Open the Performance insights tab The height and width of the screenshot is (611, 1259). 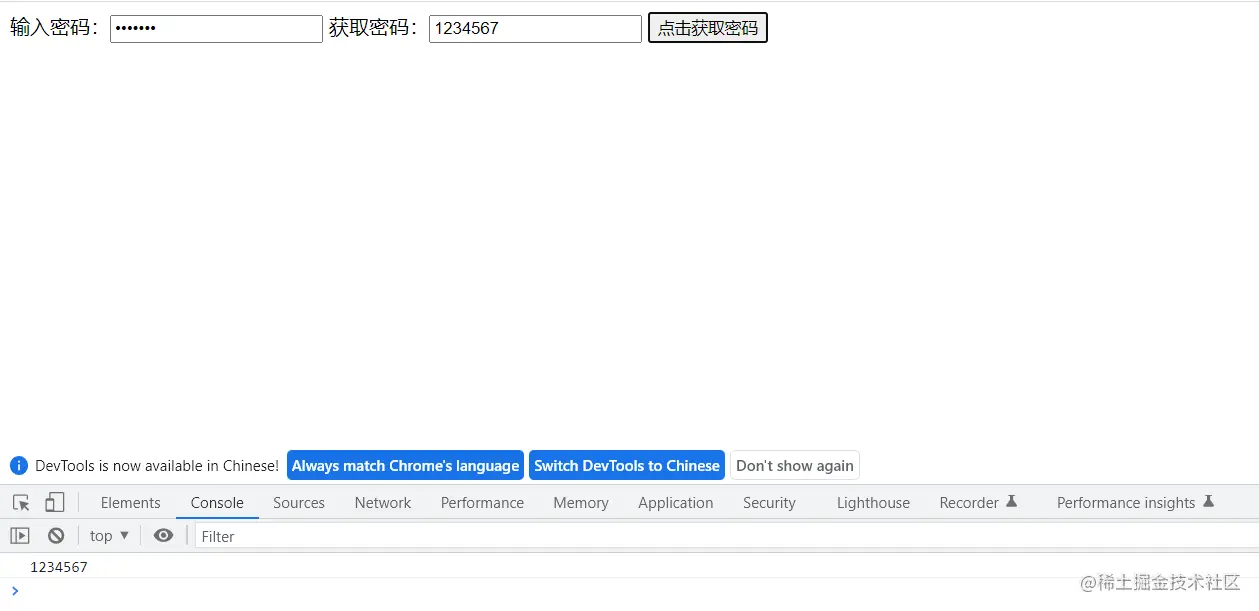point(1135,503)
